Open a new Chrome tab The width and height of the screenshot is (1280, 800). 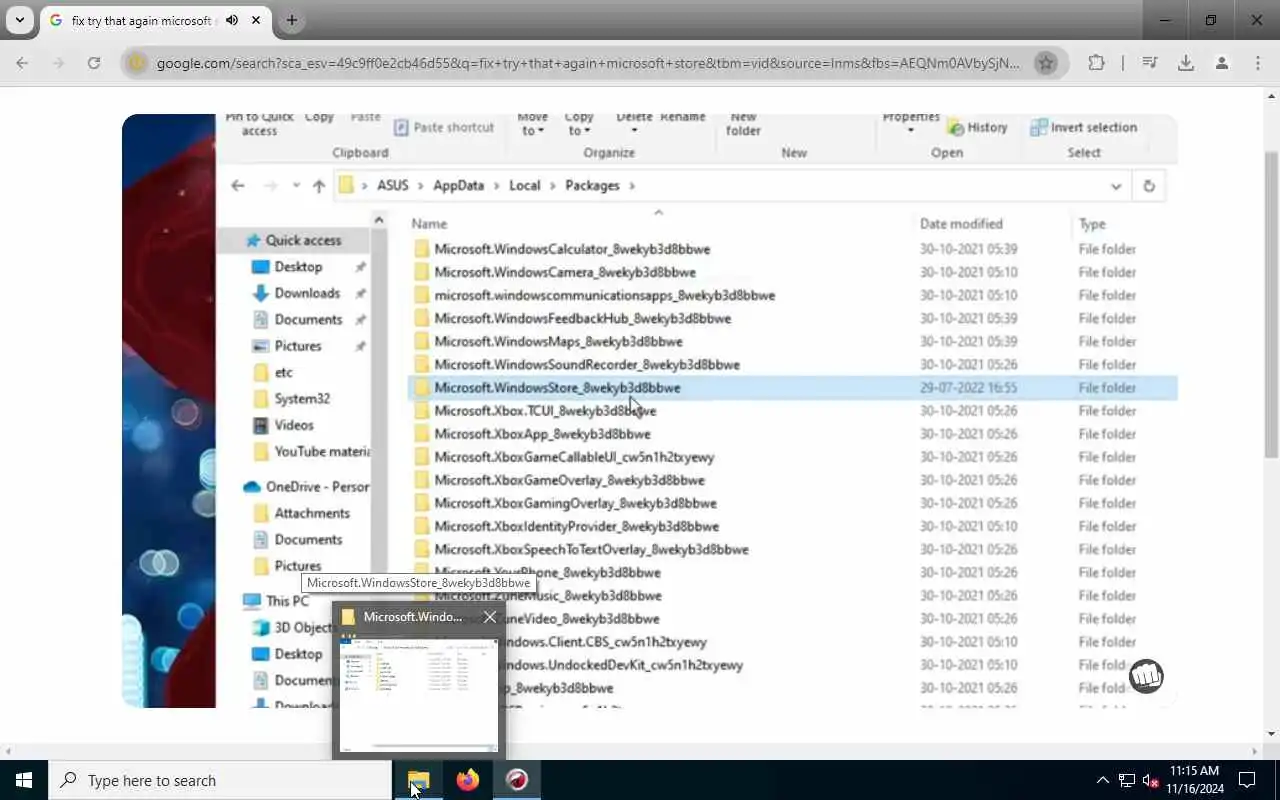pos(291,20)
